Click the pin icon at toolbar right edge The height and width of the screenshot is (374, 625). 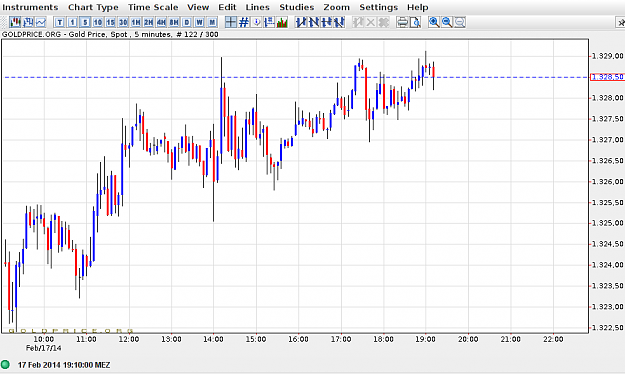tap(620, 23)
